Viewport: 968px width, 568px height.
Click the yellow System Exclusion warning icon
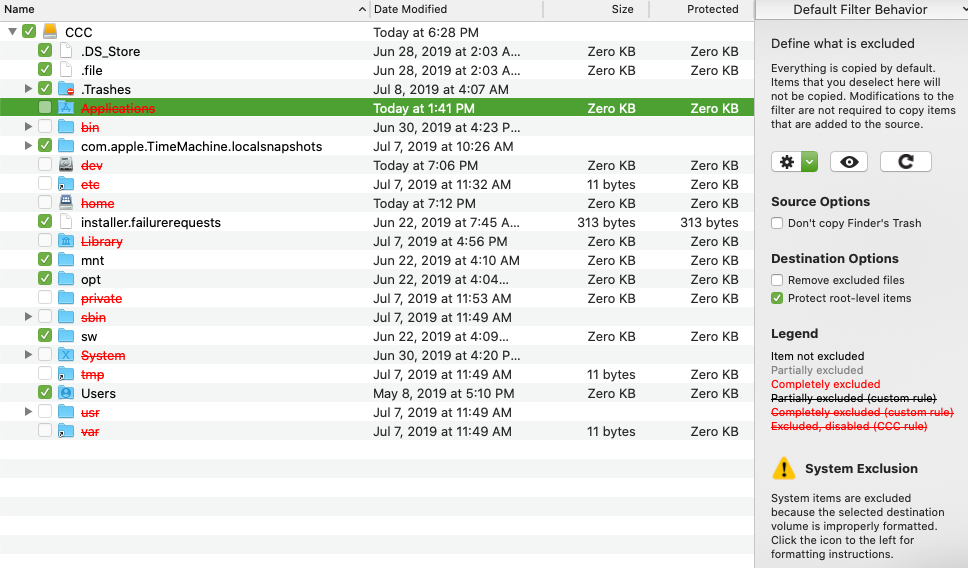(783, 468)
